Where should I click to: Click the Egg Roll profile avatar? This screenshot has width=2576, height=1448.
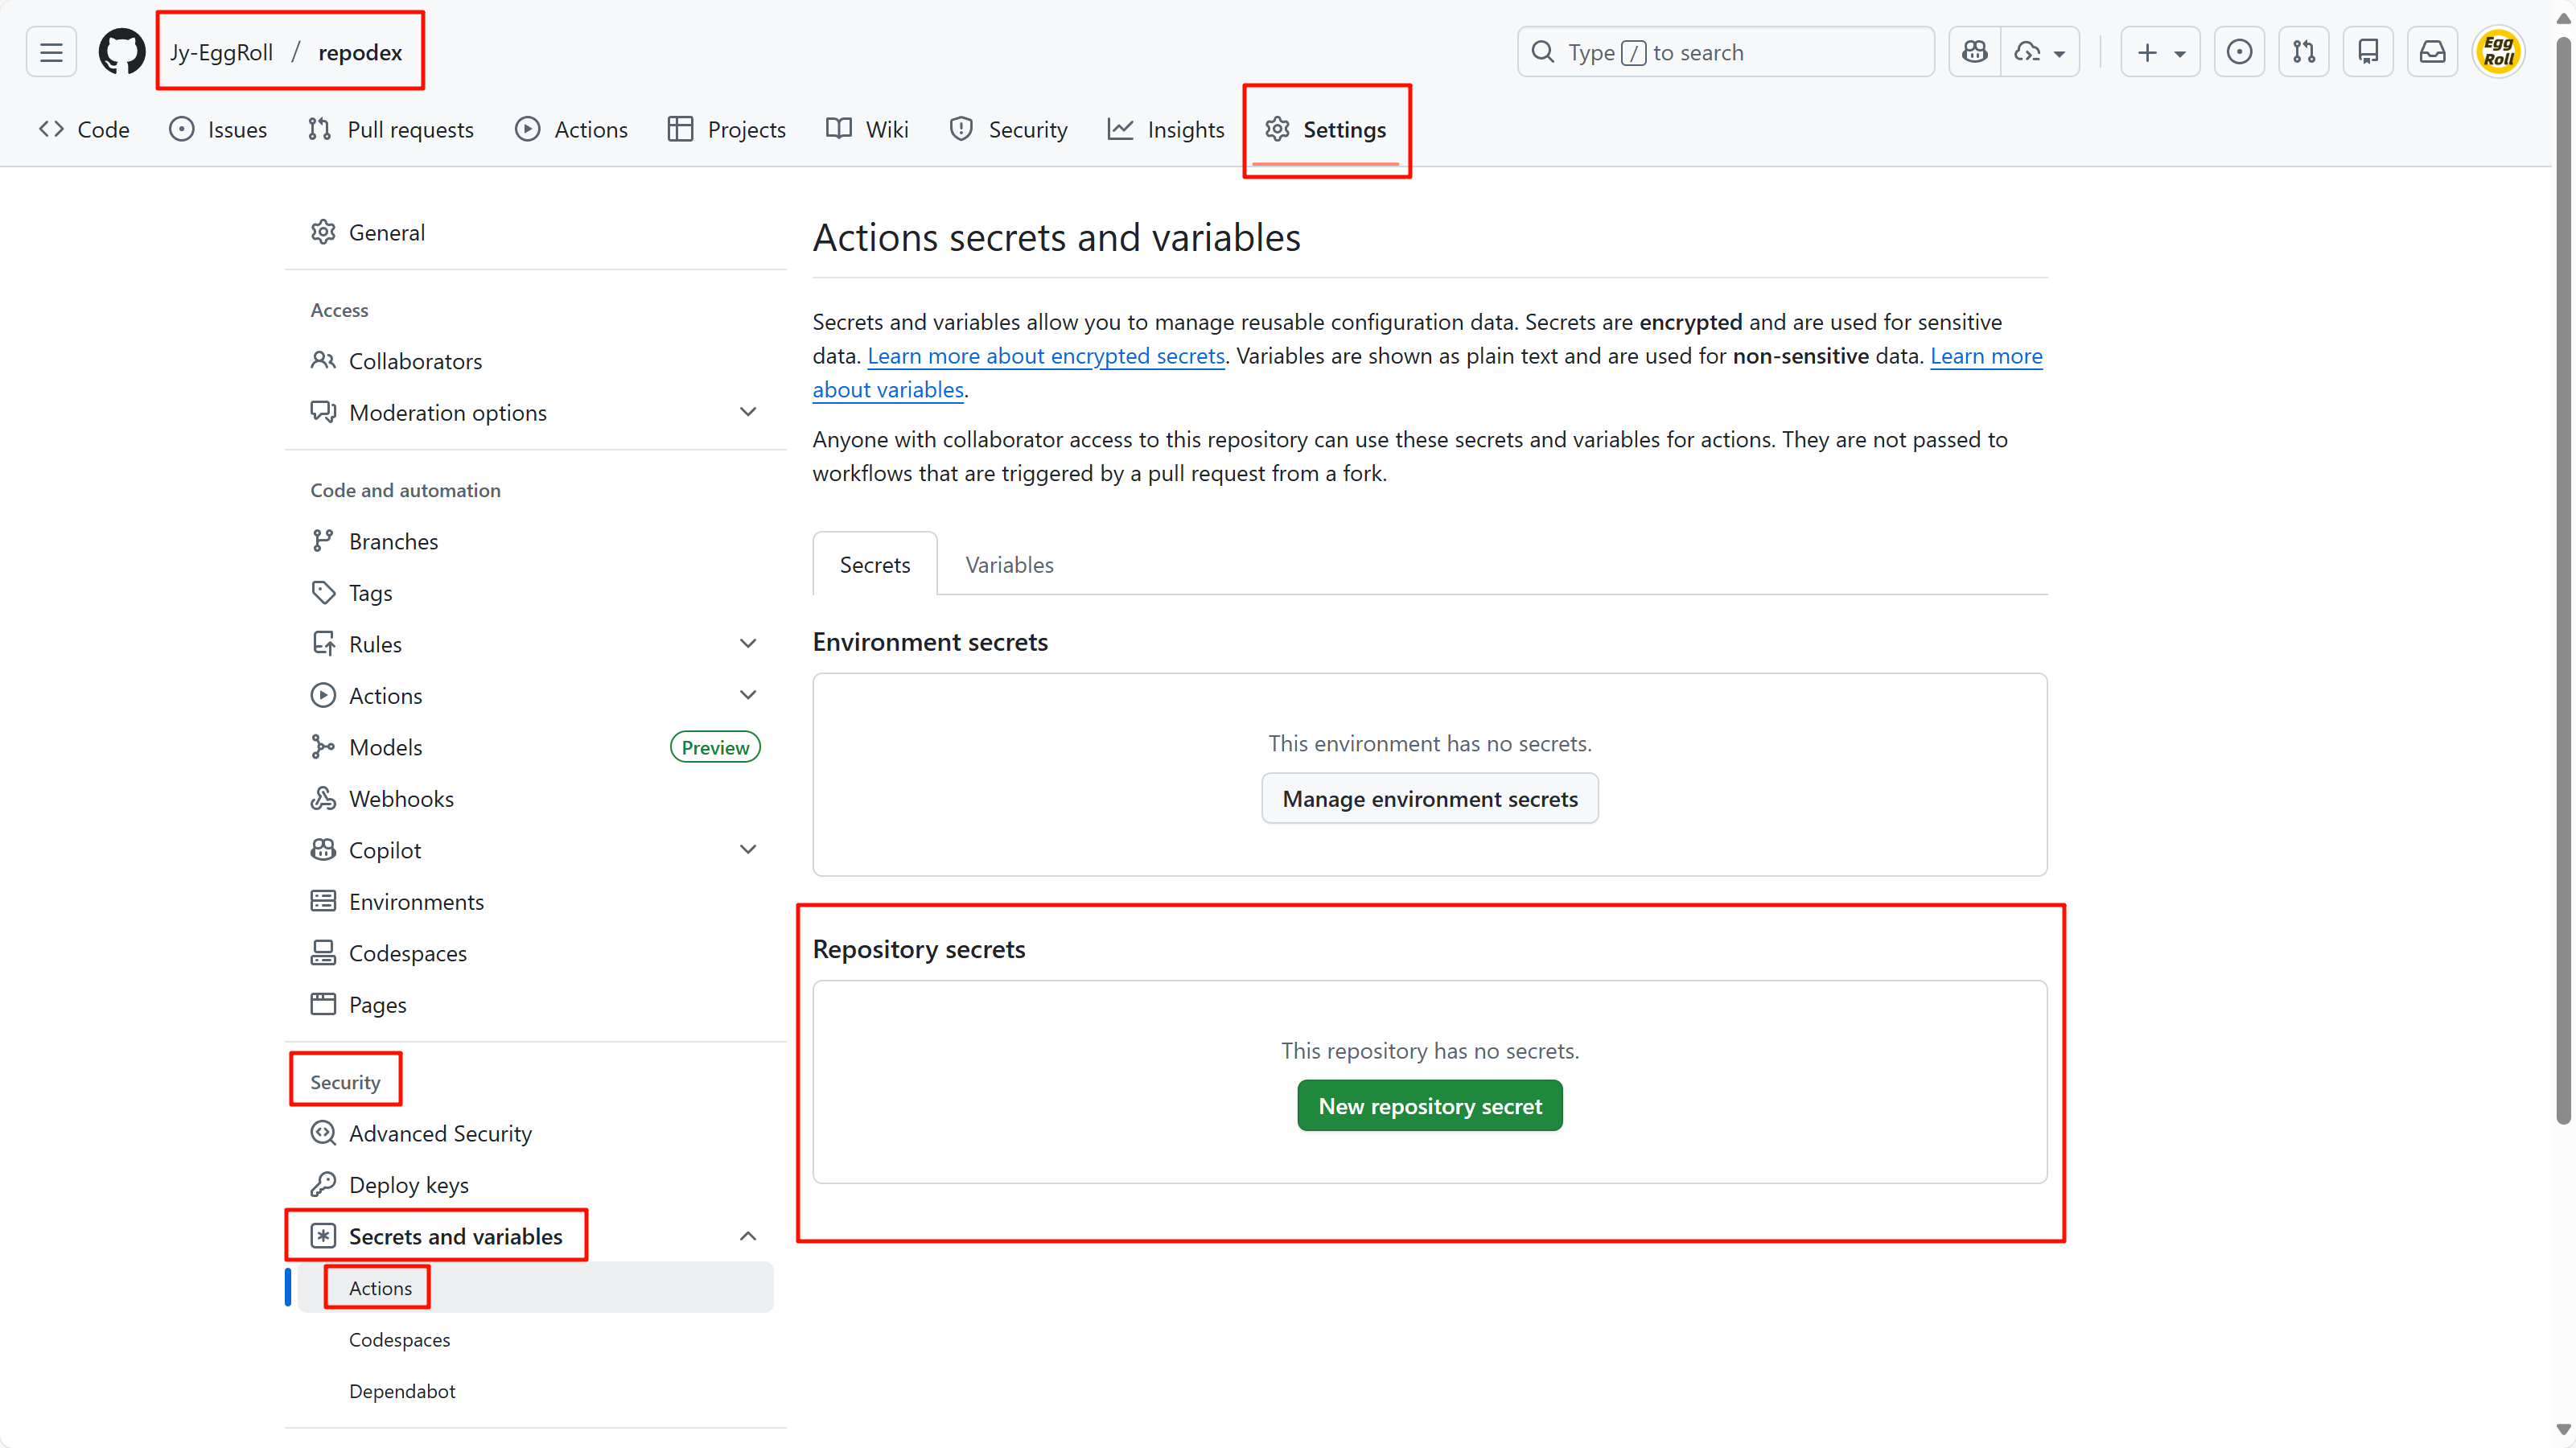coord(2498,52)
